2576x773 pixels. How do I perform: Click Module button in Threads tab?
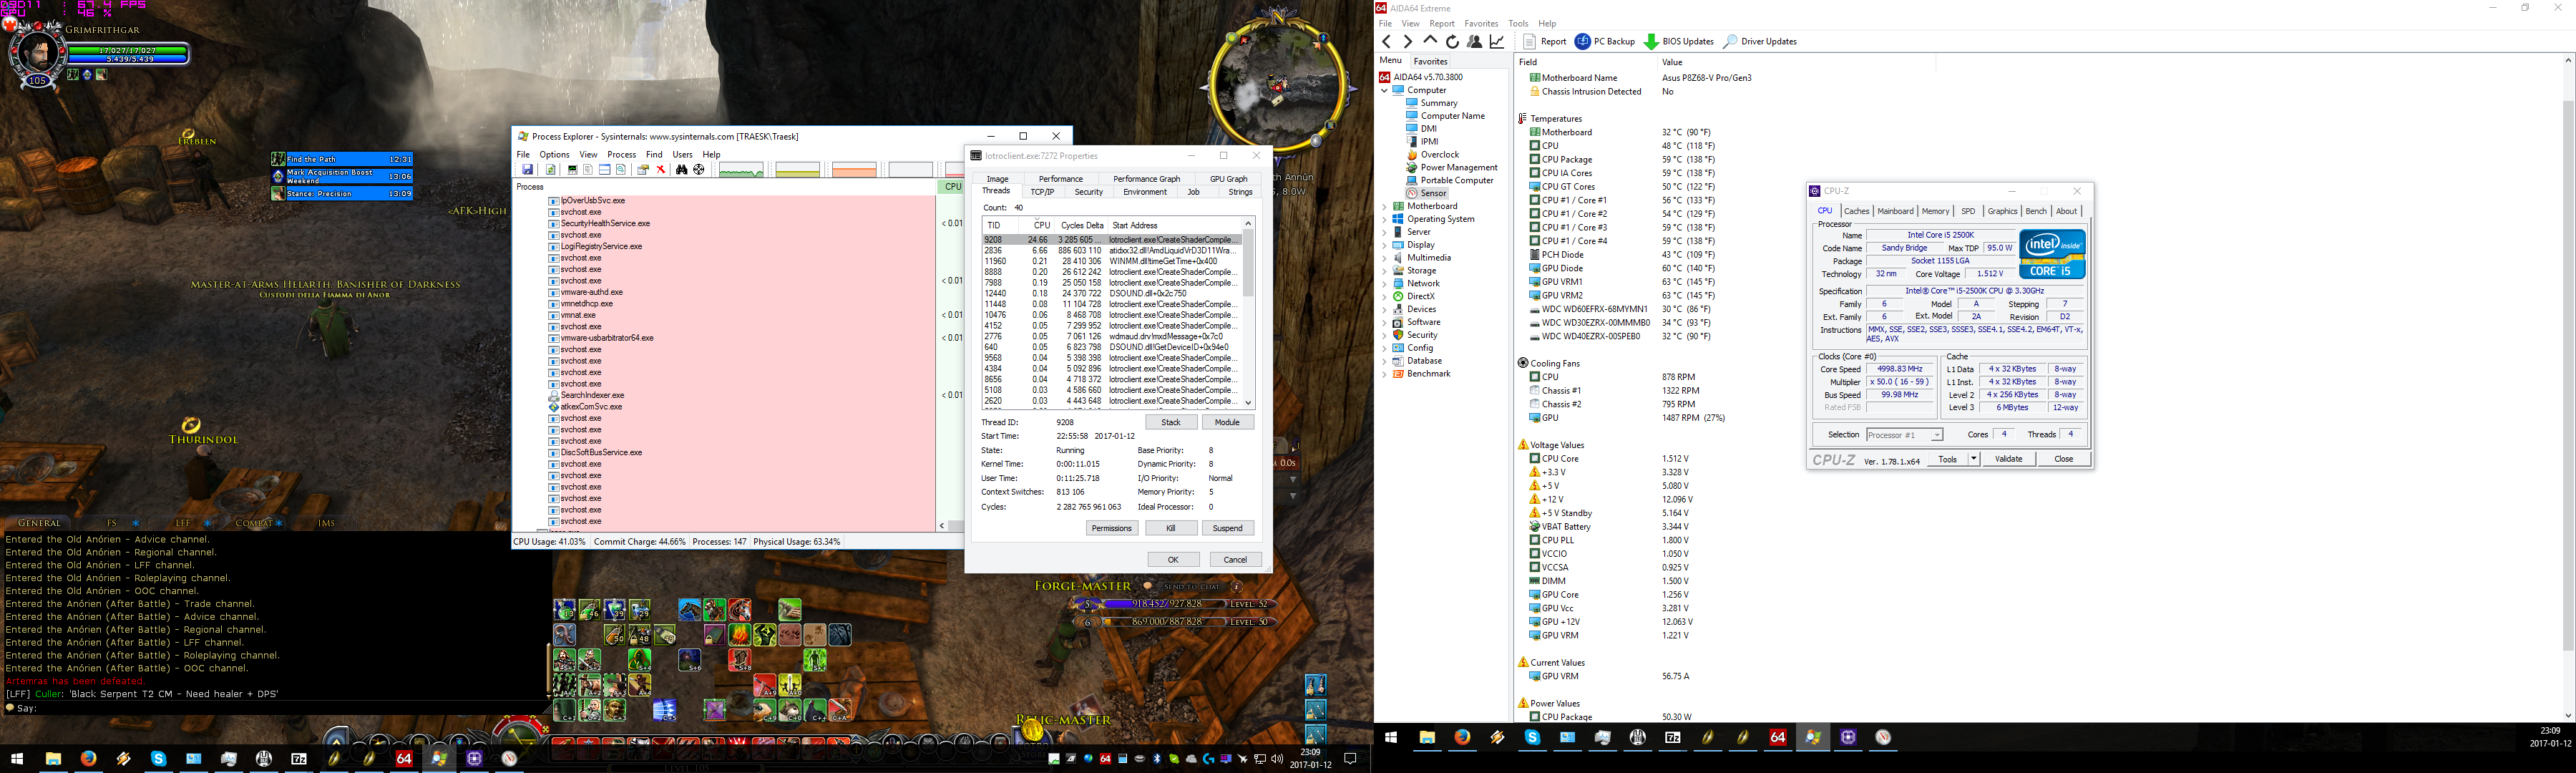1227,422
